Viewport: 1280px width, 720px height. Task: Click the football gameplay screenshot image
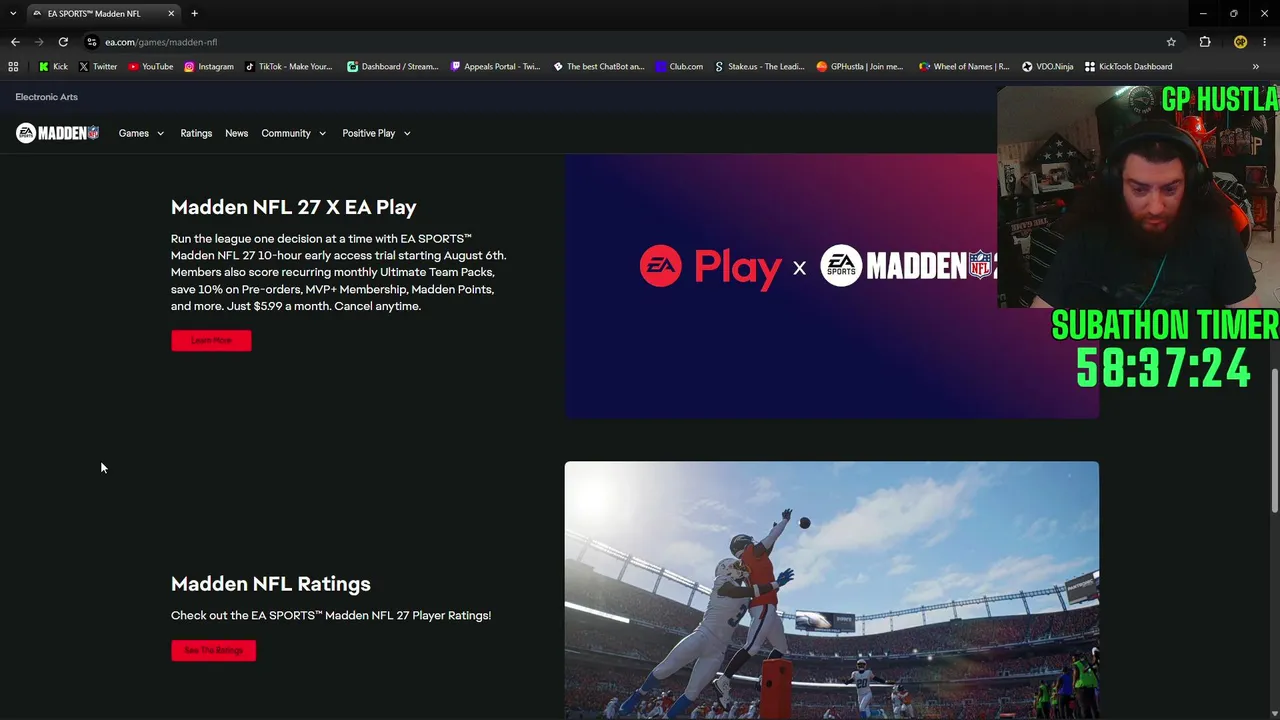coord(831,590)
